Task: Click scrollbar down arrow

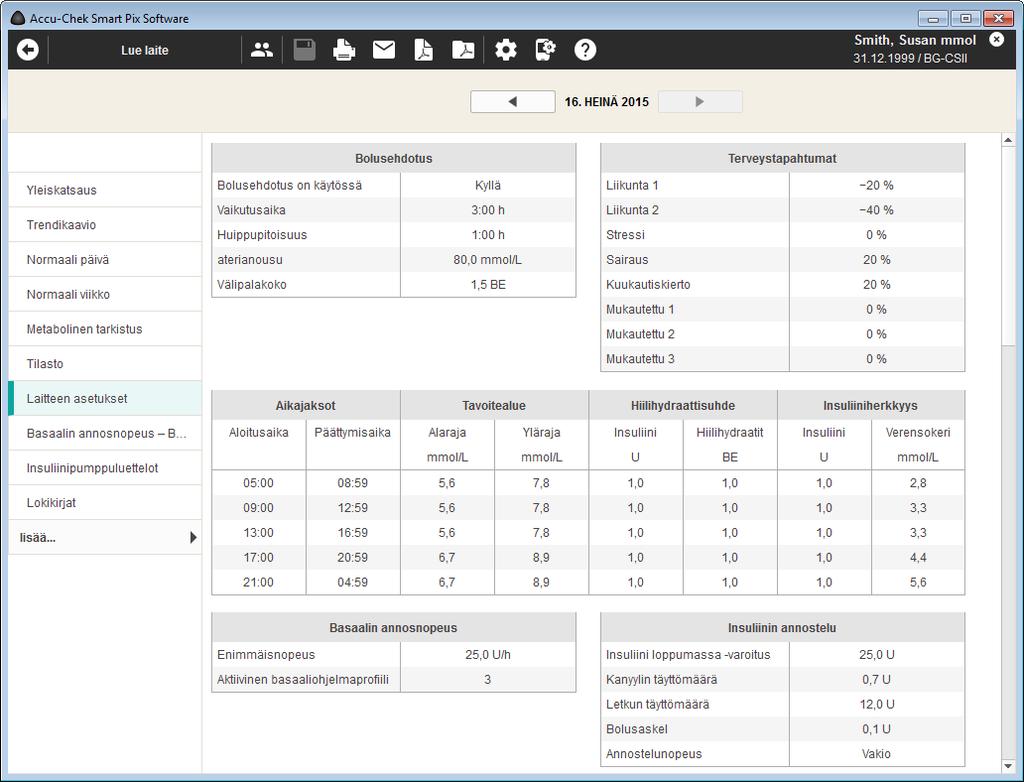Action: pyautogui.click(x=1008, y=766)
